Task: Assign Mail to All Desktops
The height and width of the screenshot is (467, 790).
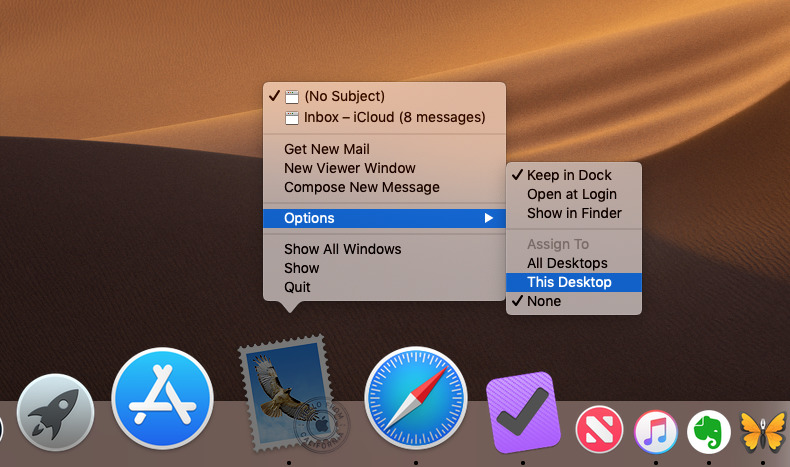Action: [x=574, y=263]
